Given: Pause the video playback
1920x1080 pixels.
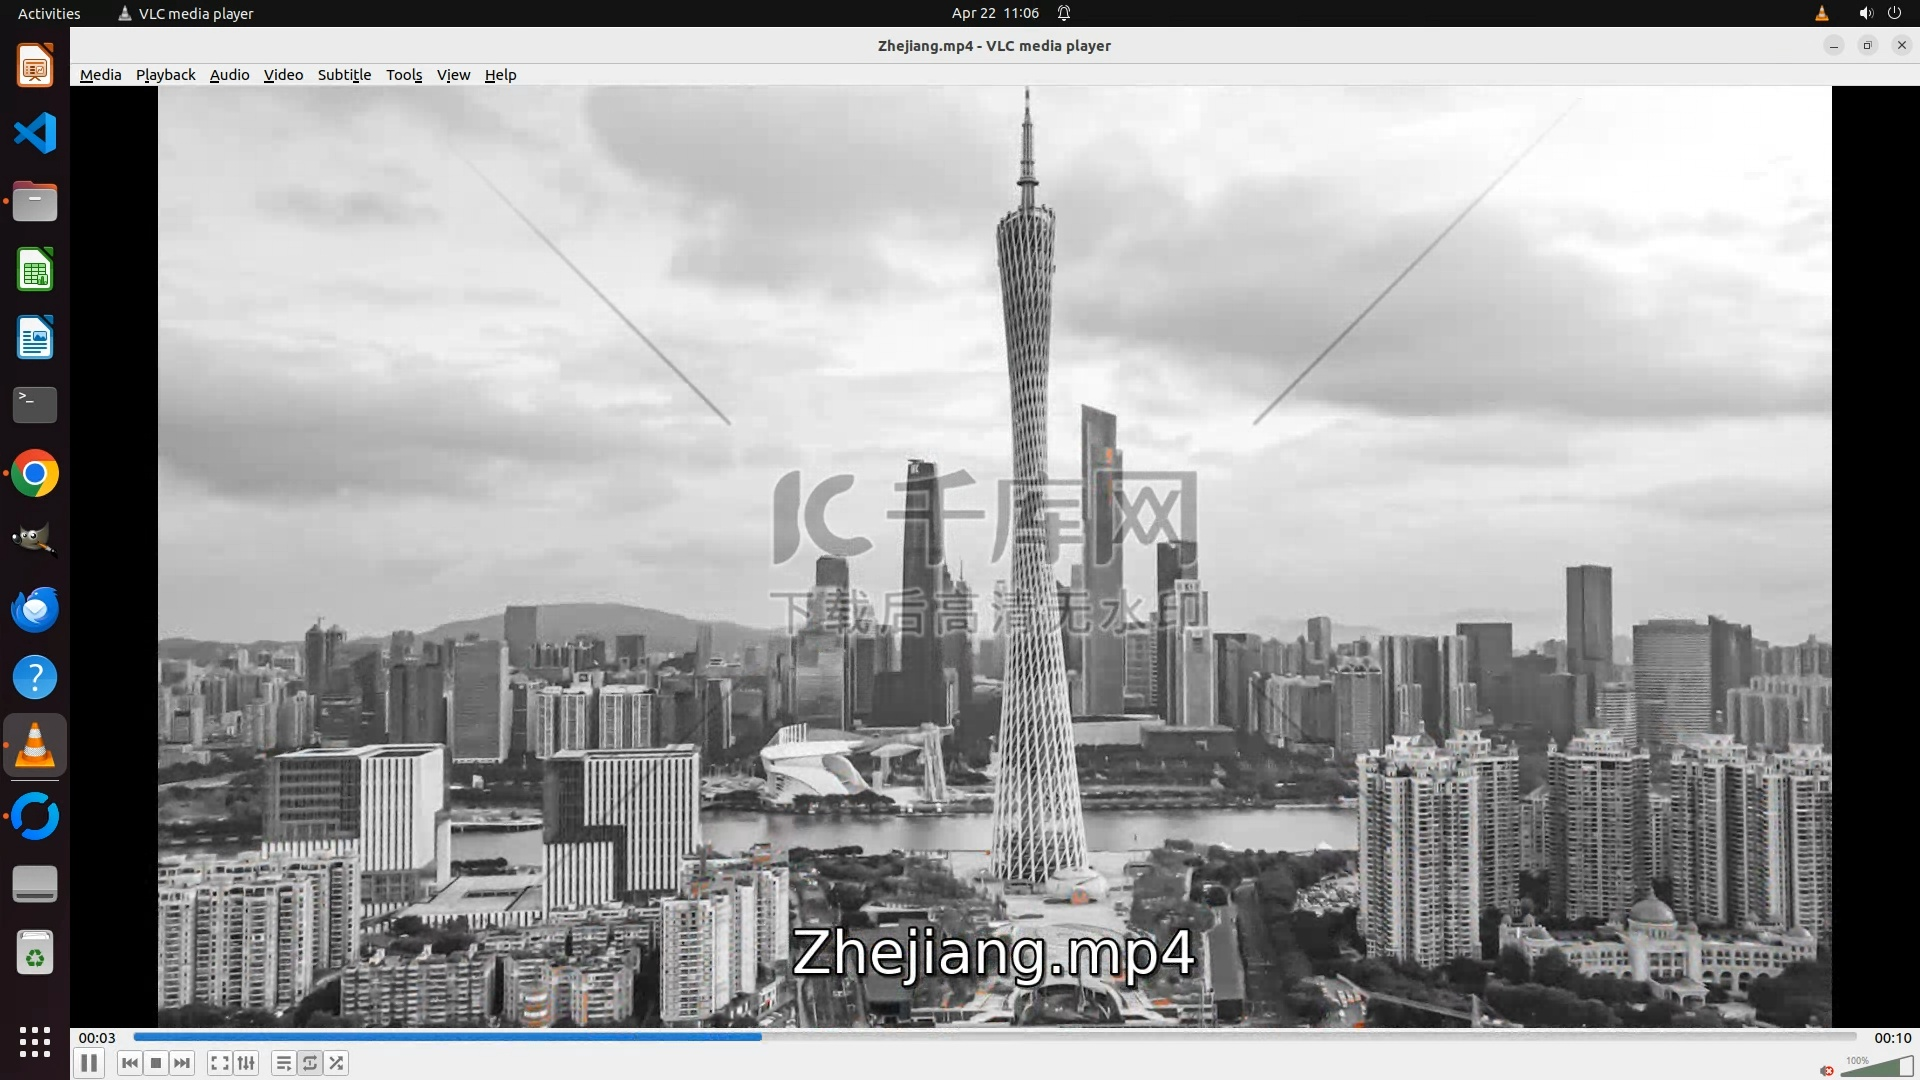Looking at the screenshot, I should 89,1063.
